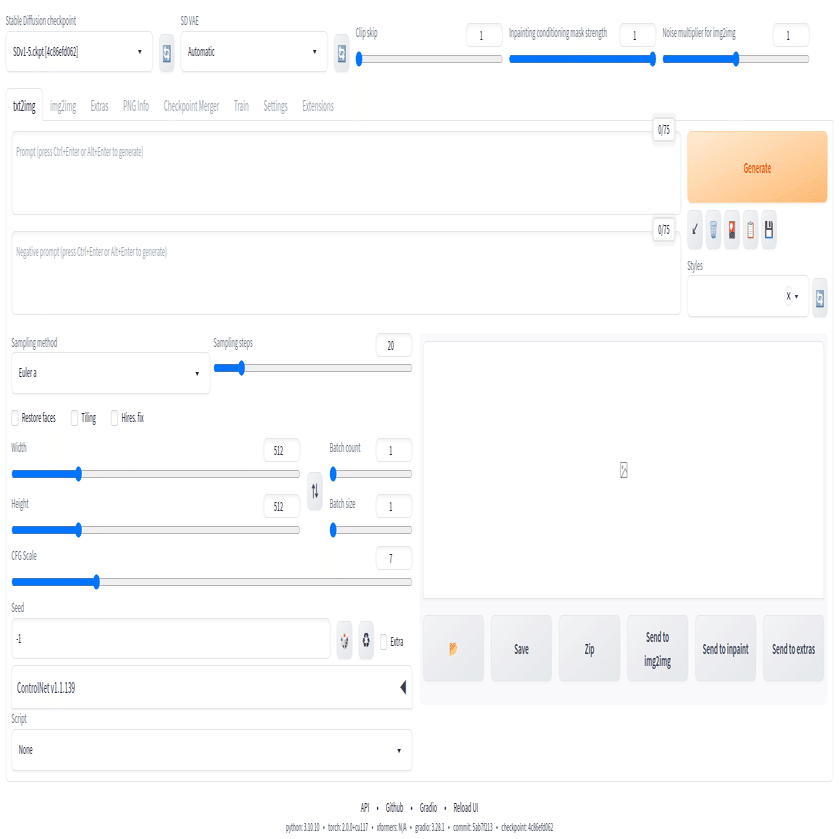Open the Styles dropdown arrow
839x839 pixels.
coord(797,296)
